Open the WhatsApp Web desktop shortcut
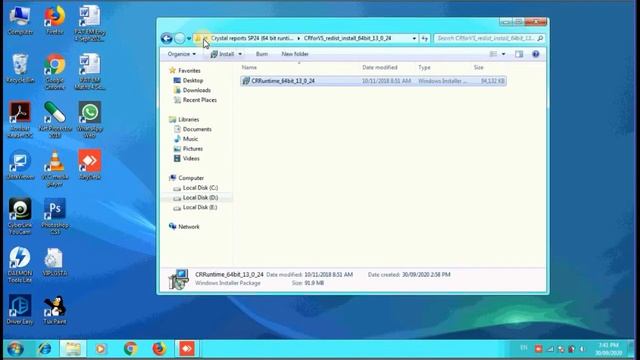 coord(90,120)
